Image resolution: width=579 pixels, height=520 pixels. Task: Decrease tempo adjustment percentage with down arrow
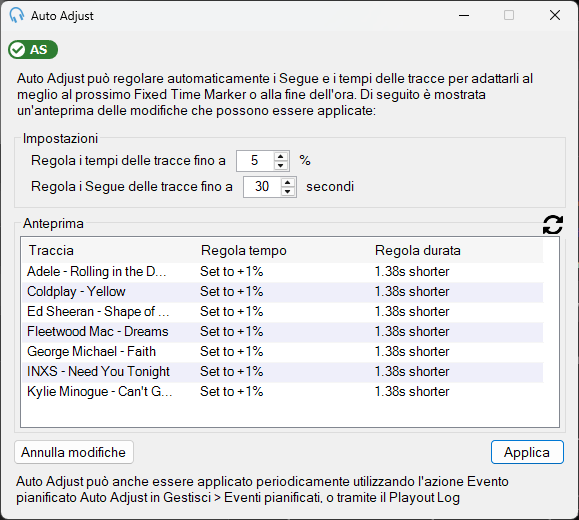pos(281,165)
